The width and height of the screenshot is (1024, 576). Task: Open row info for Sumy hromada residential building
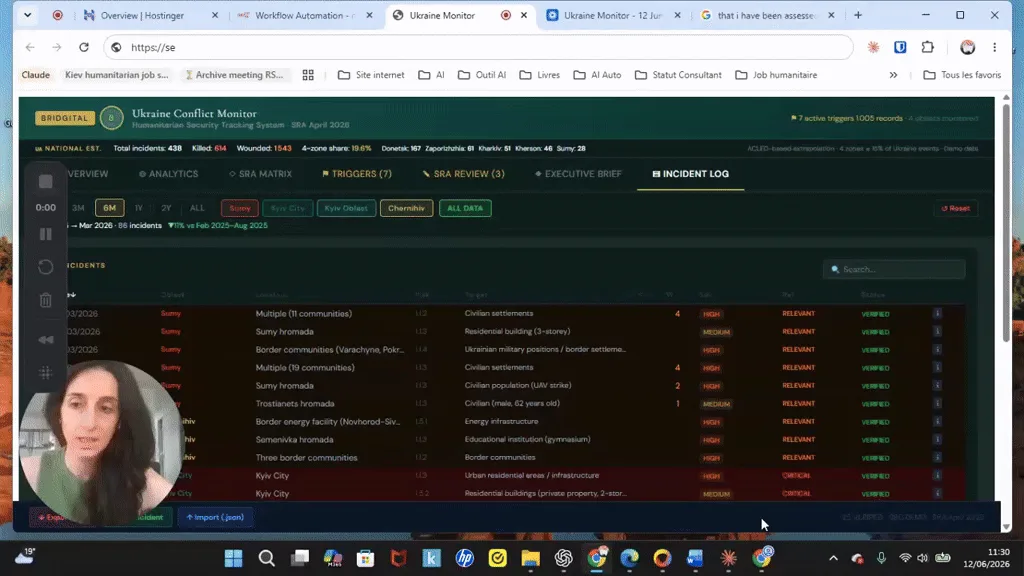(x=937, y=332)
